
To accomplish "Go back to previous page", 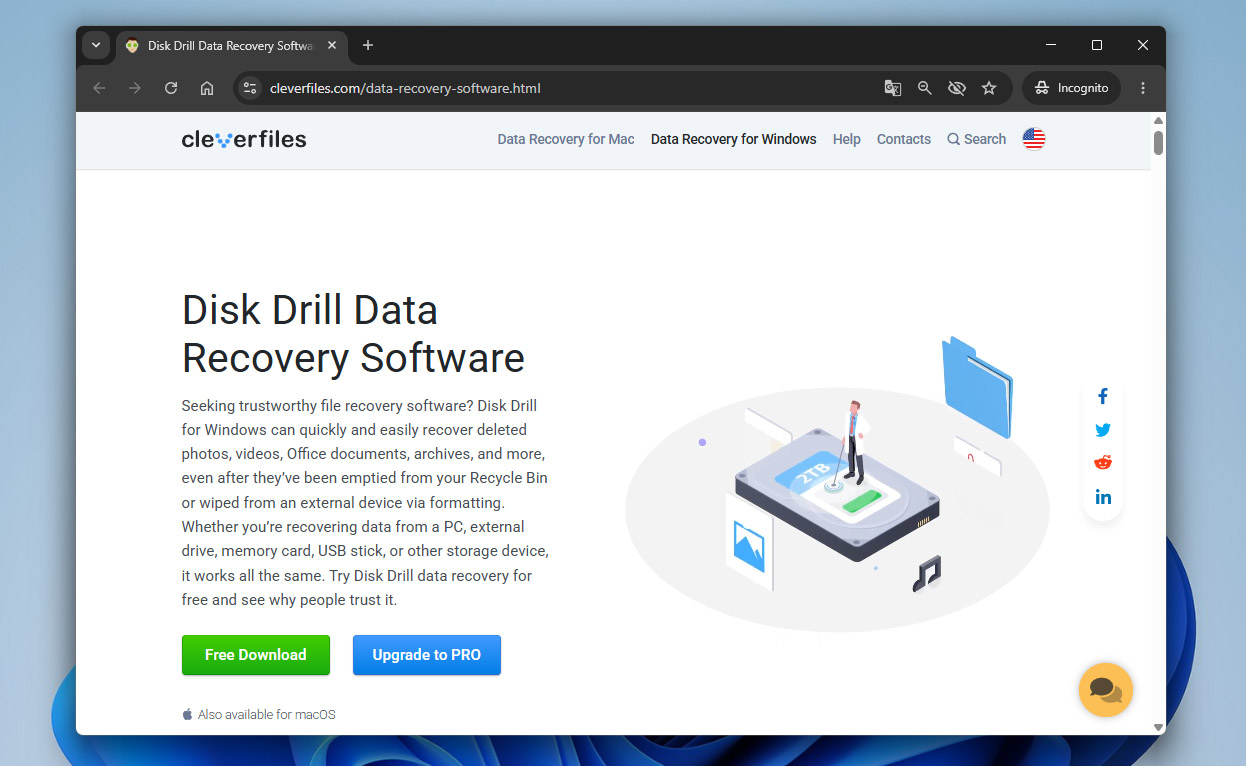I will tap(99, 88).
